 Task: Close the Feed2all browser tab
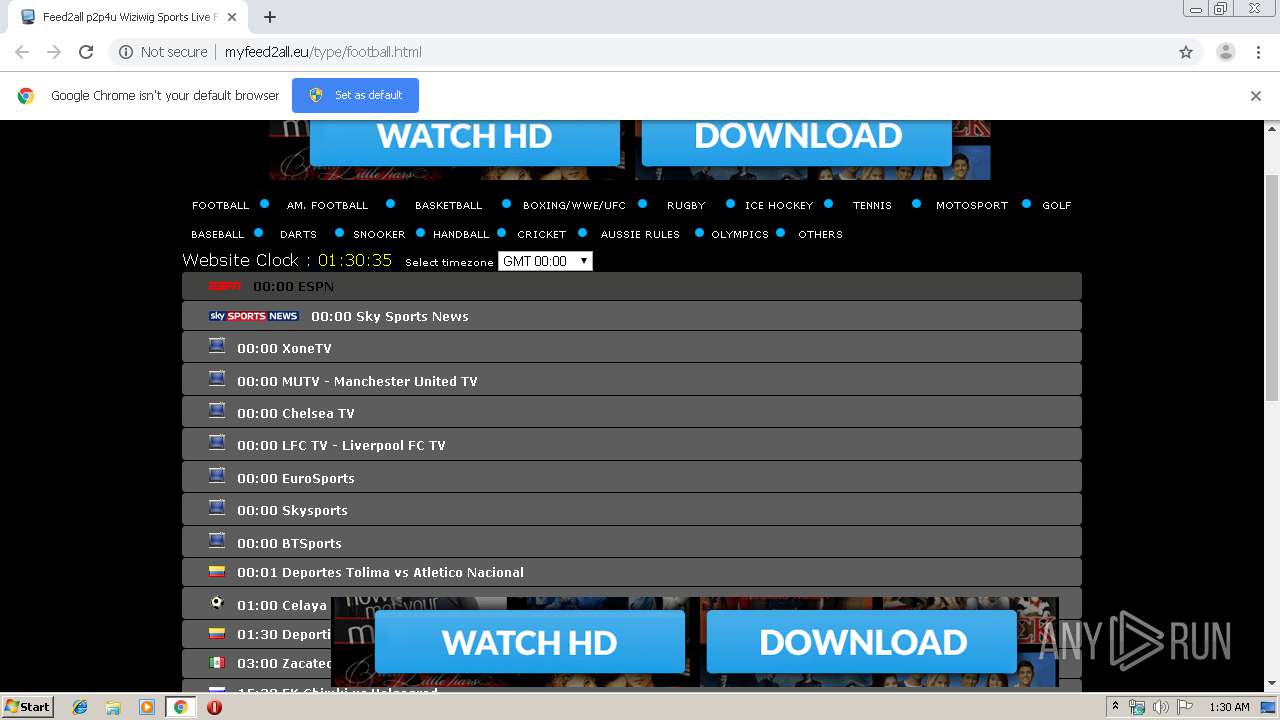click(232, 17)
